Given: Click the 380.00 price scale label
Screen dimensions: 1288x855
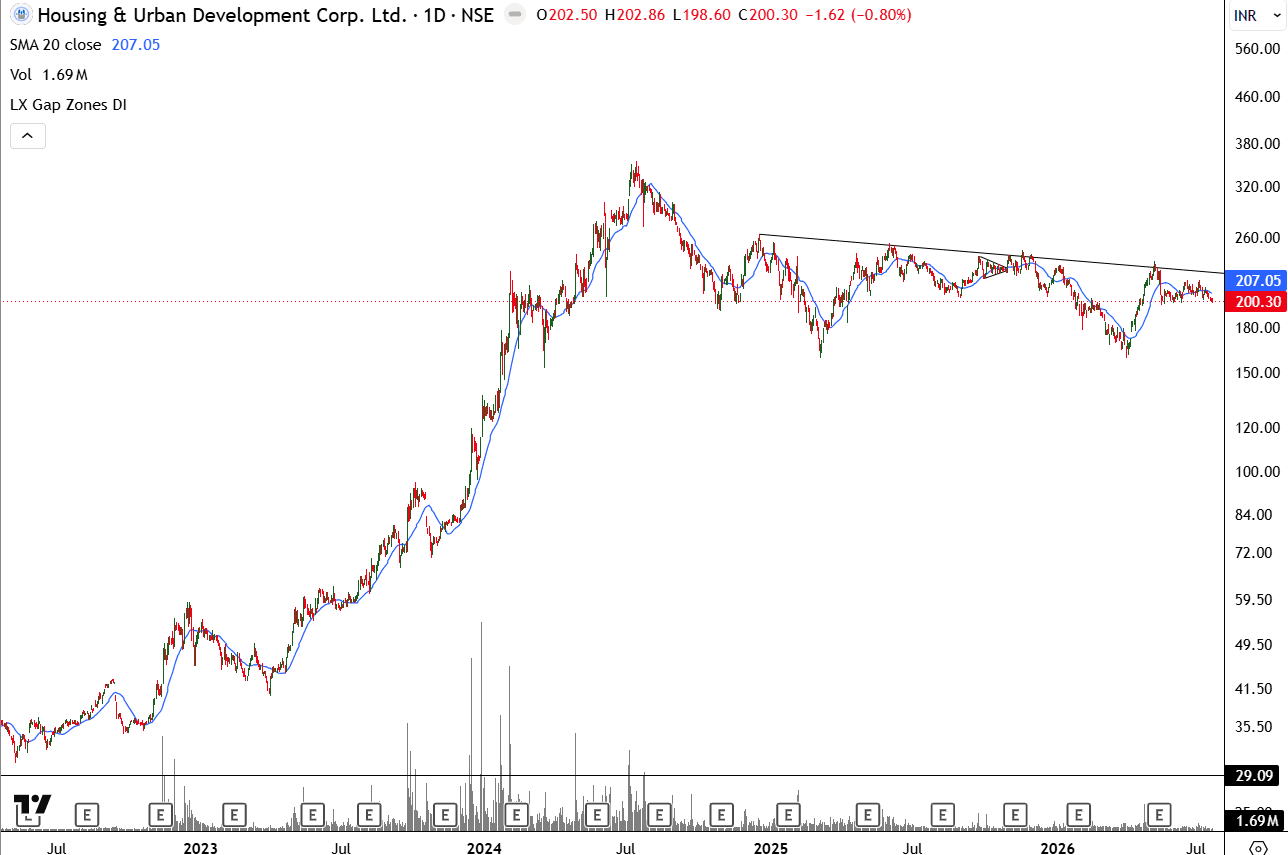Looking at the screenshot, I should coord(1257,143).
